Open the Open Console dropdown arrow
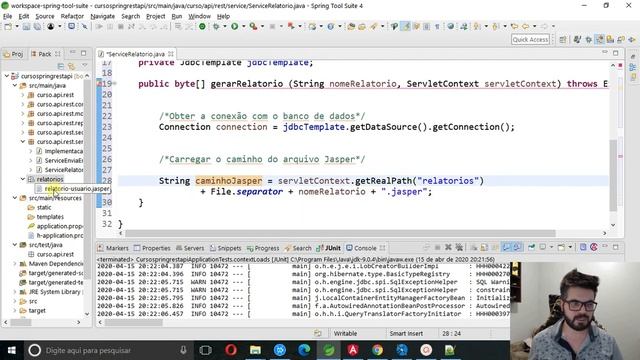 [x=570, y=247]
